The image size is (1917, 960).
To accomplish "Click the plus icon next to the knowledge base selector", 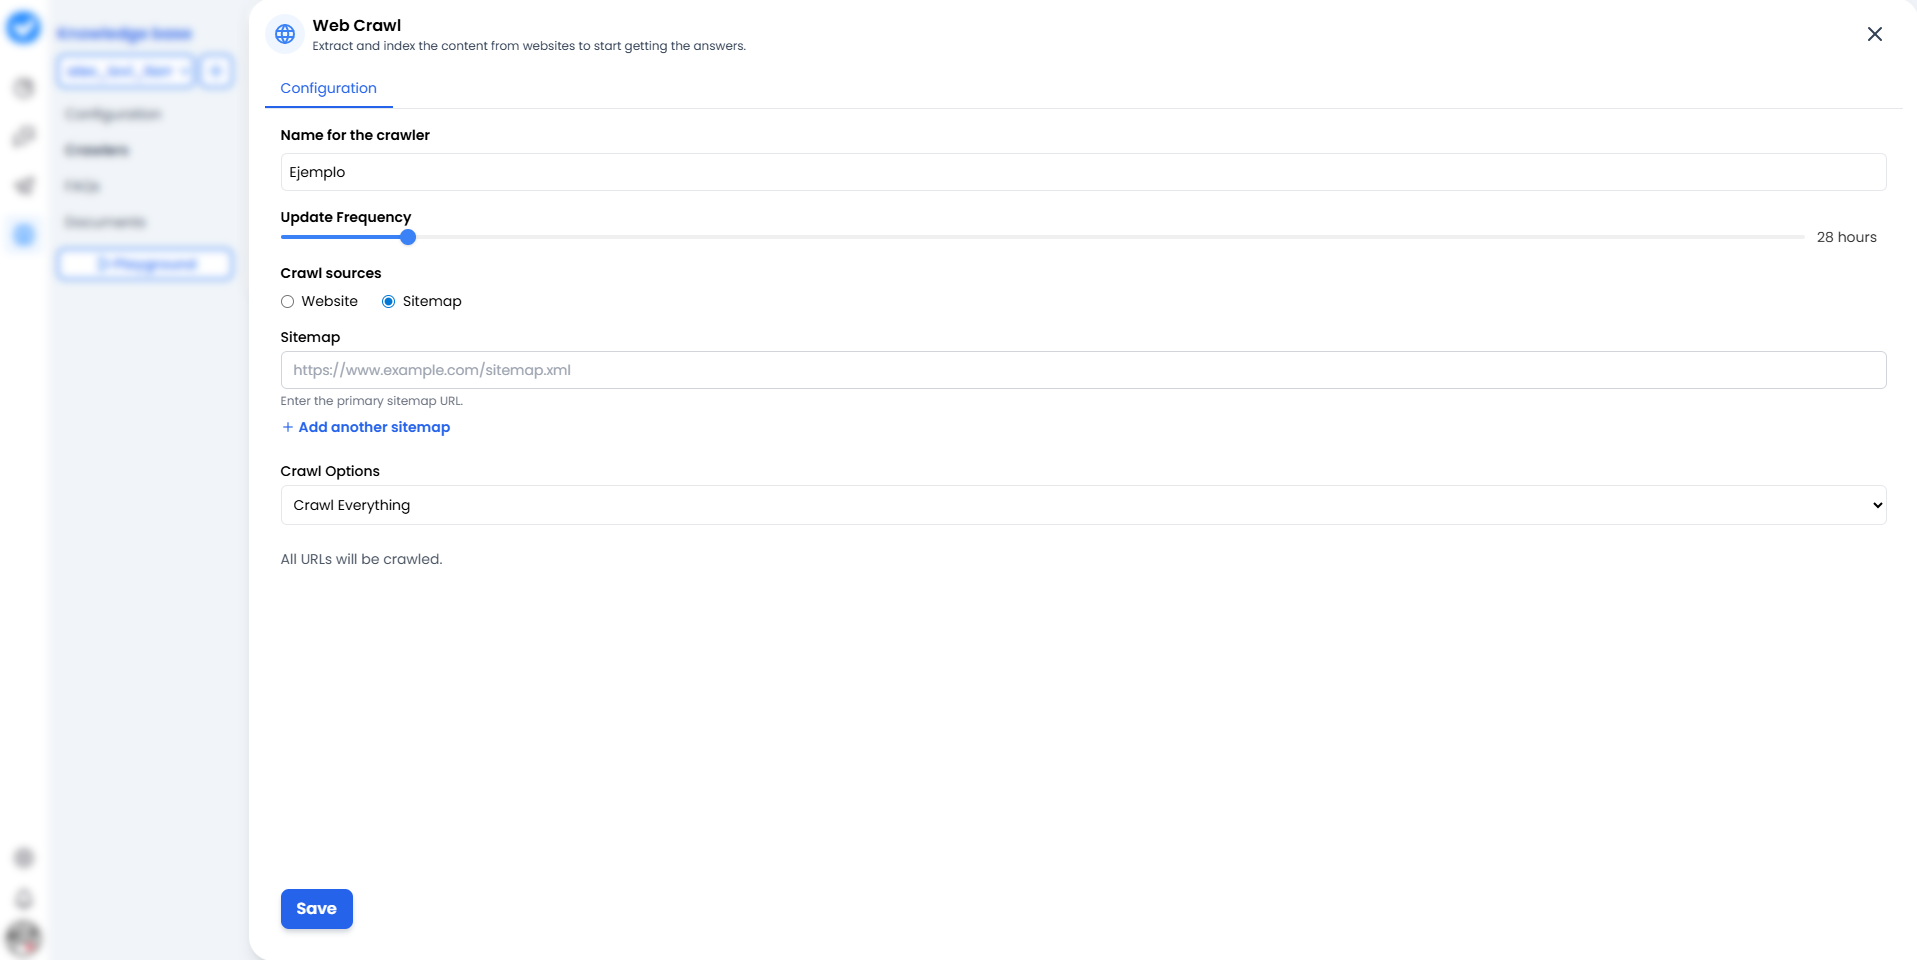I will coord(216,70).
